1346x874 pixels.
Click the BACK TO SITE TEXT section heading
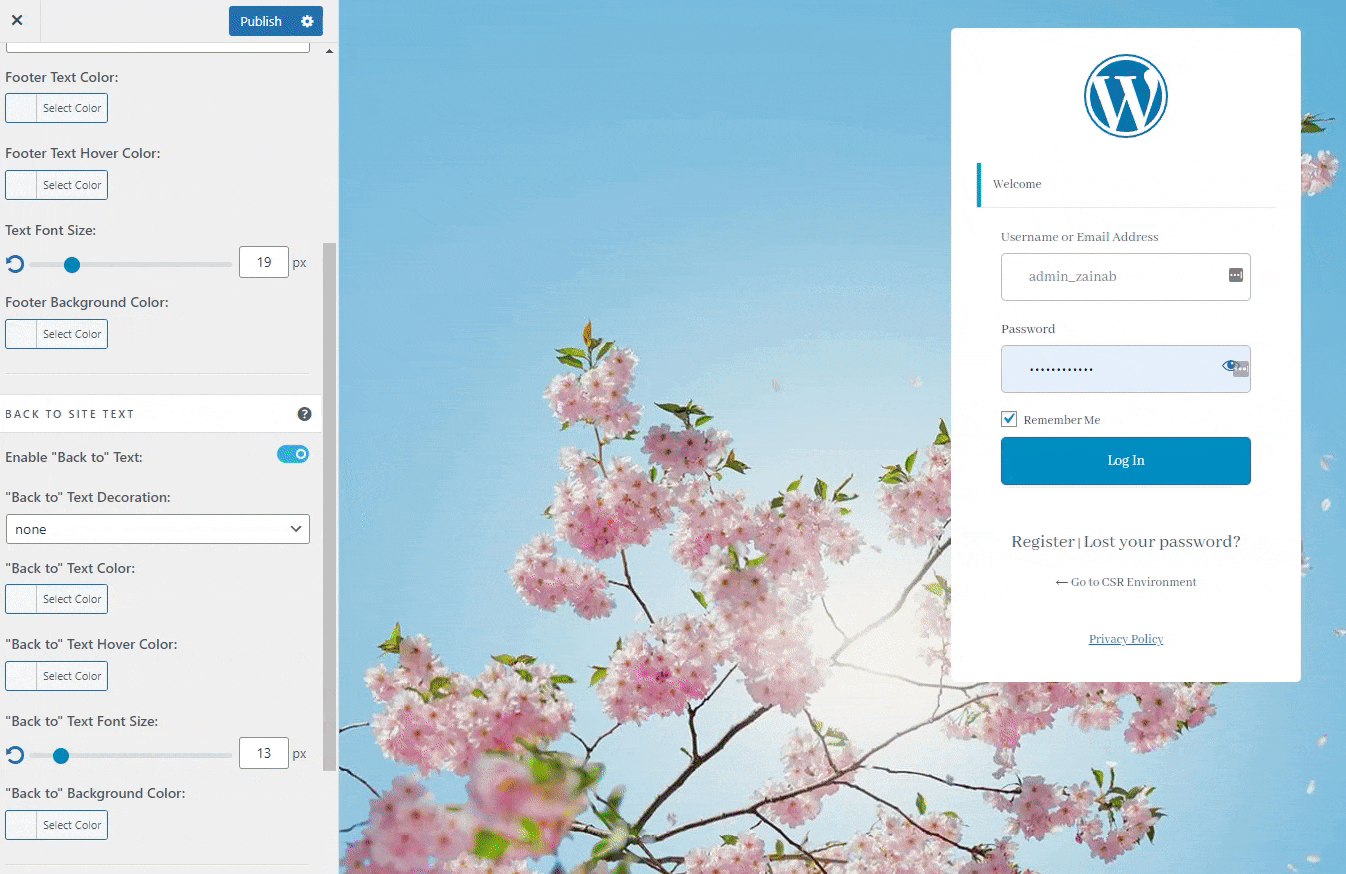70,414
